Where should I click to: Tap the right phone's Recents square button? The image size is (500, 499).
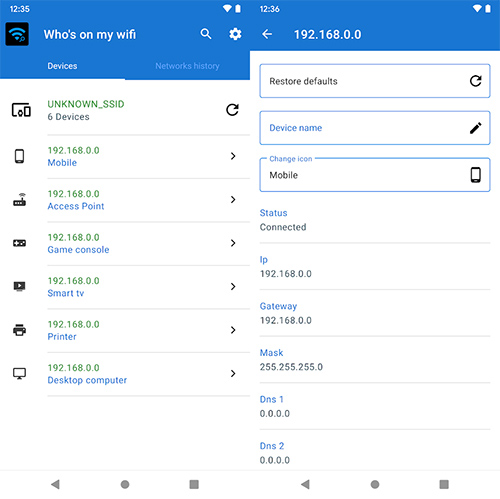444,484
